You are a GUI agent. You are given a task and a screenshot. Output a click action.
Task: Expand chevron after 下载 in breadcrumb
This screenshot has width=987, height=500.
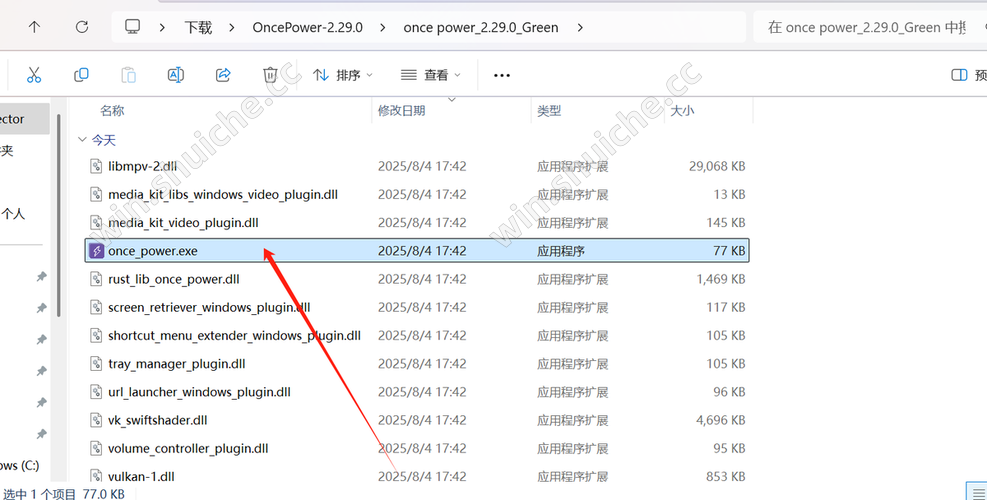pyautogui.click(x=232, y=27)
